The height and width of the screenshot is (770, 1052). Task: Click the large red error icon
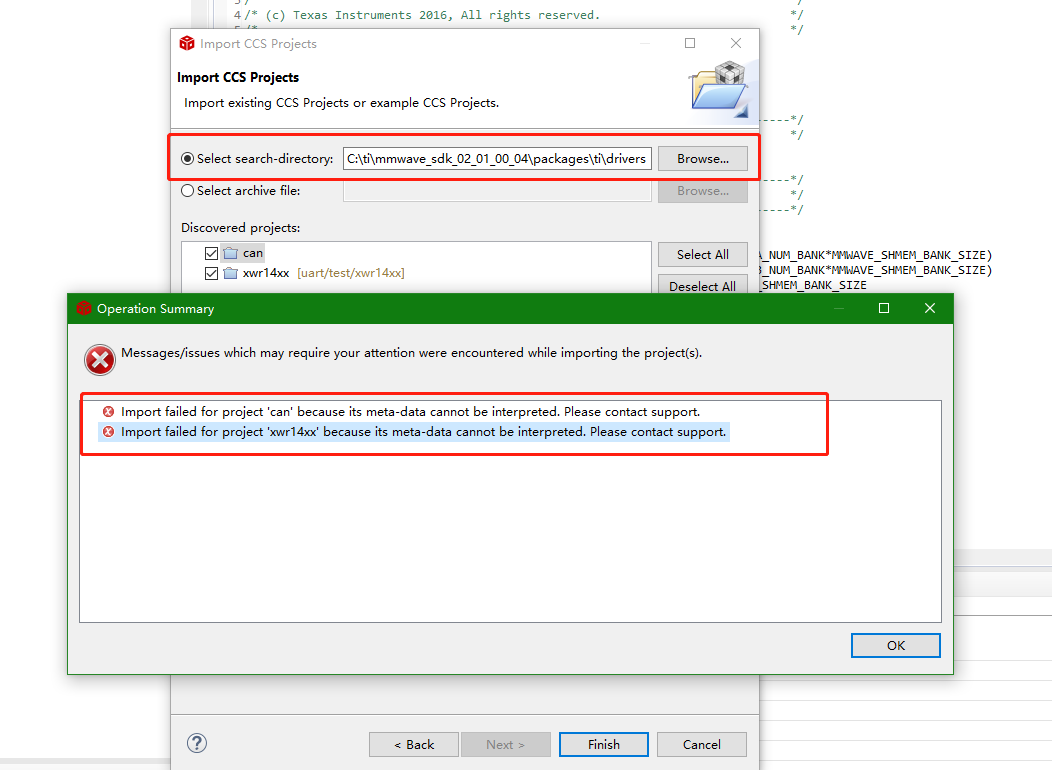point(100,360)
